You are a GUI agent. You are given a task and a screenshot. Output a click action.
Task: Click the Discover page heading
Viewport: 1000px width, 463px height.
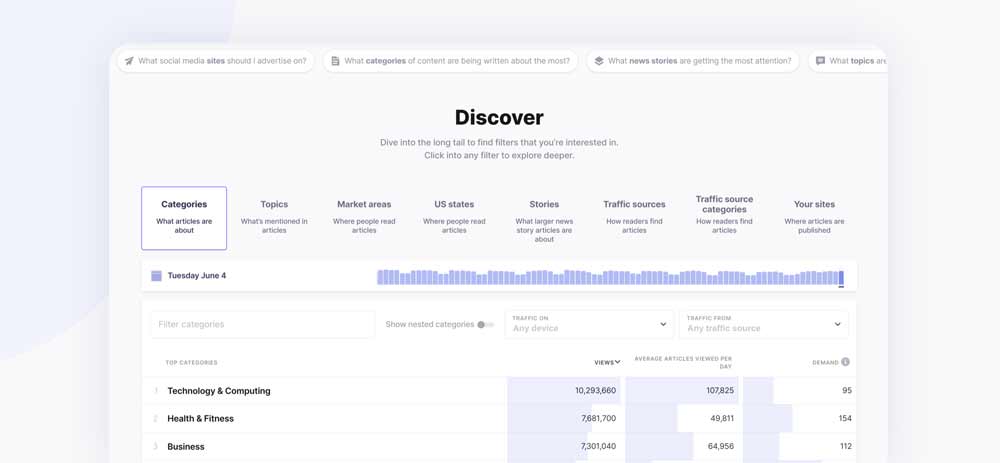tap(499, 117)
